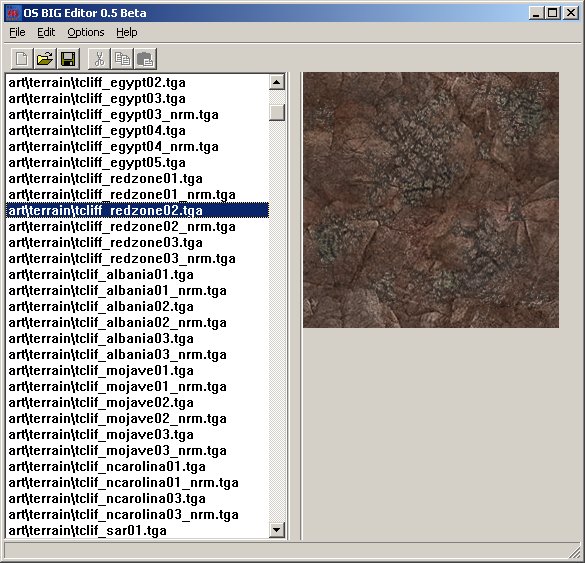Select art\terrain\tclif_ncarolina03_nrm.tga
This screenshot has height=563, width=585.
click(x=137, y=514)
